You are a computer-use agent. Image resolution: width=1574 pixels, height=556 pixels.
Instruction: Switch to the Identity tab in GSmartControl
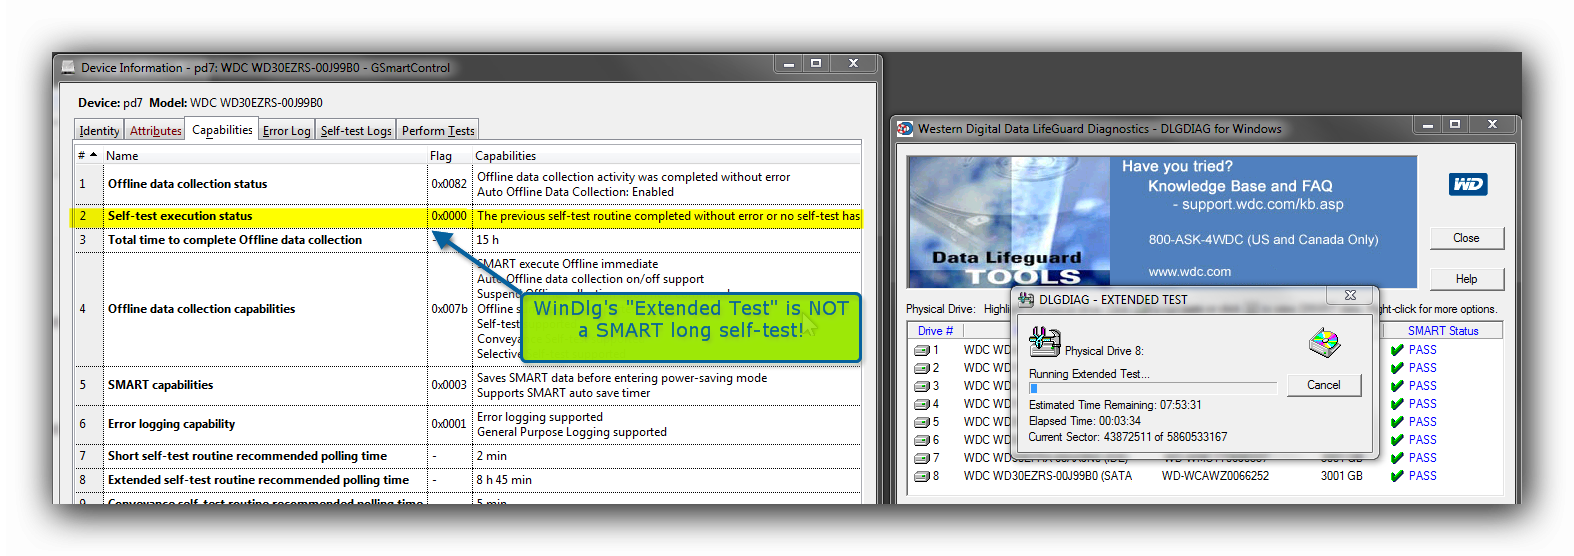pyautogui.click(x=99, y=131)
